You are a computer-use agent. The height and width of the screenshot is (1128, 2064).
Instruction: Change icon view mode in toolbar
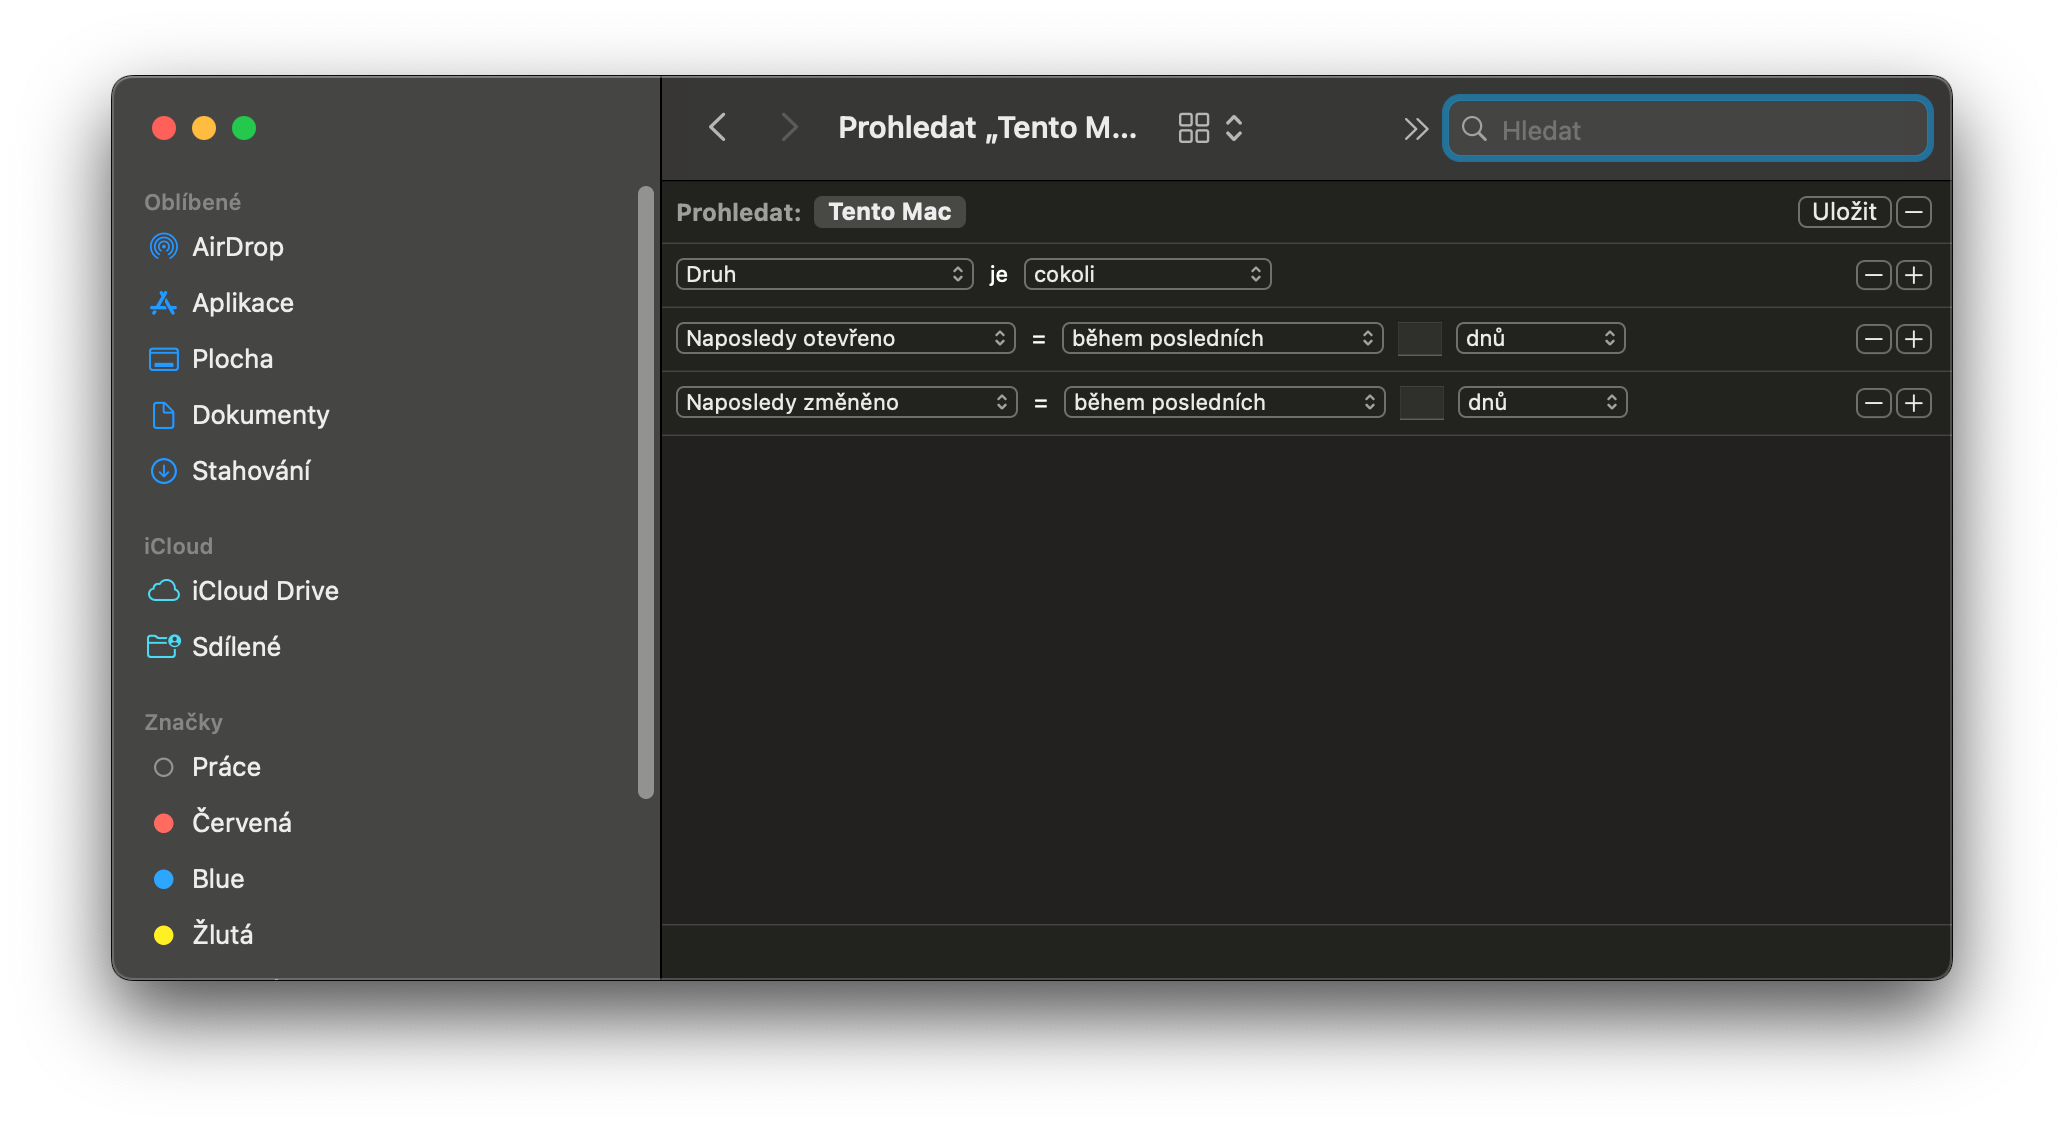coord(1194,128)
